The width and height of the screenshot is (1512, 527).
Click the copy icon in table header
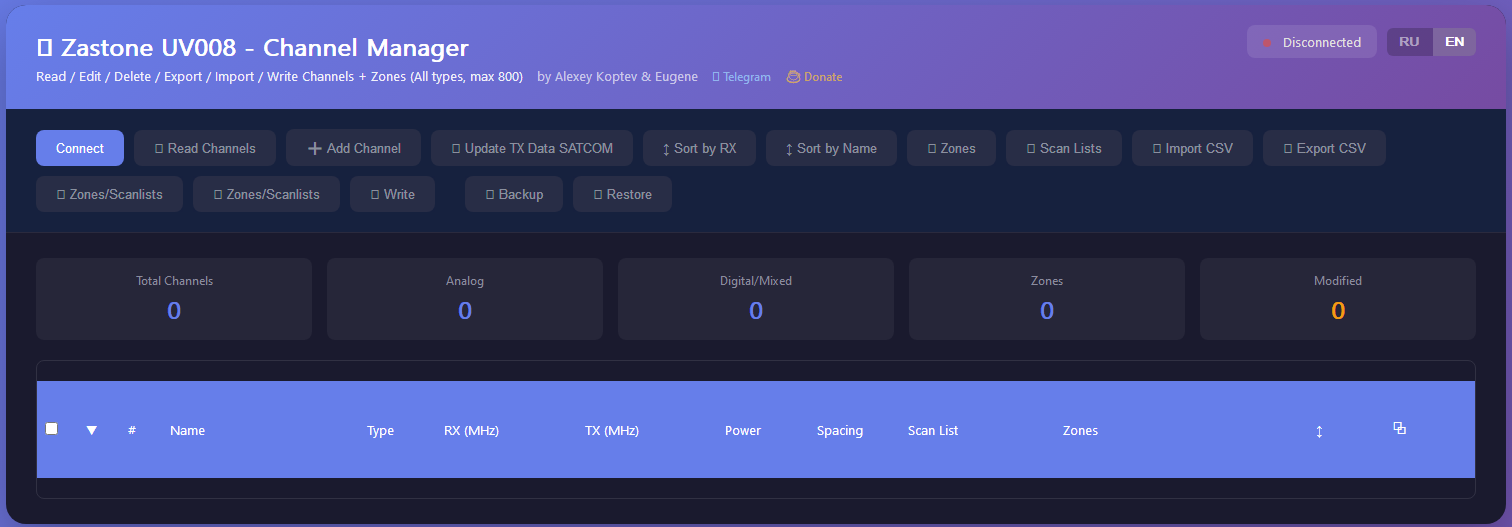(x=1399, y=428)
